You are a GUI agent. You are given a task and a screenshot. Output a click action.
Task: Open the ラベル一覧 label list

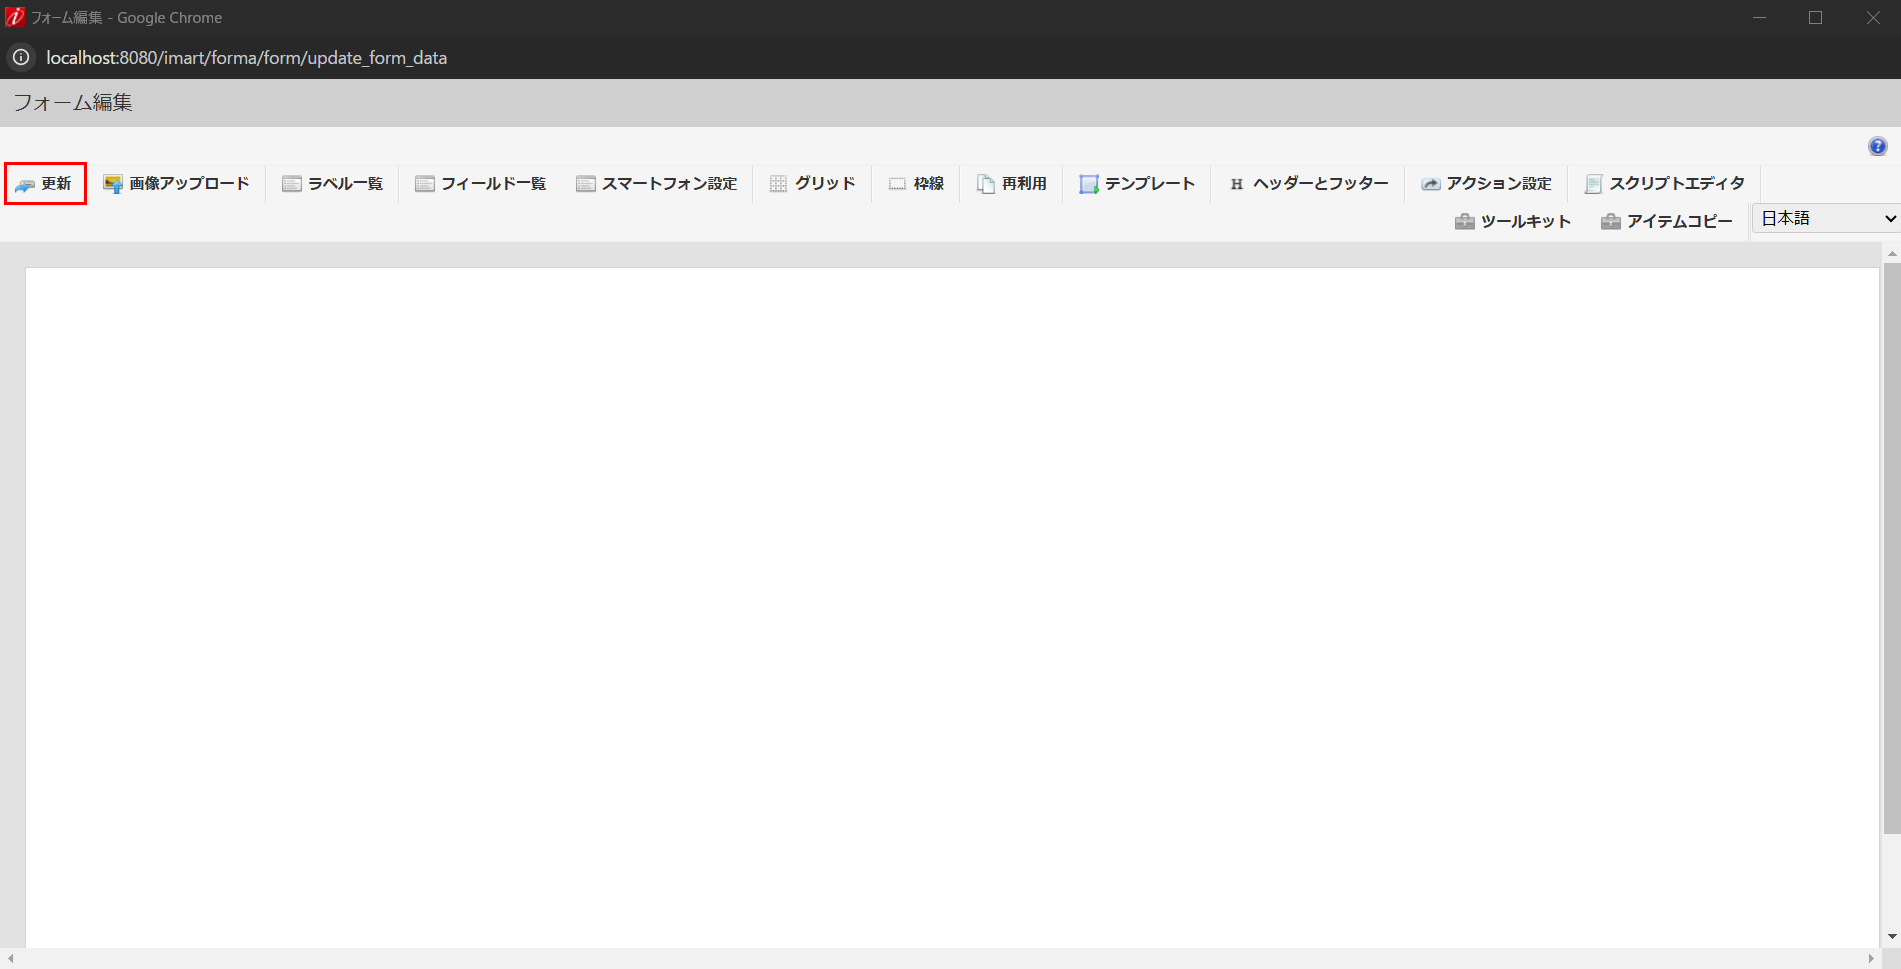(332, 183)
